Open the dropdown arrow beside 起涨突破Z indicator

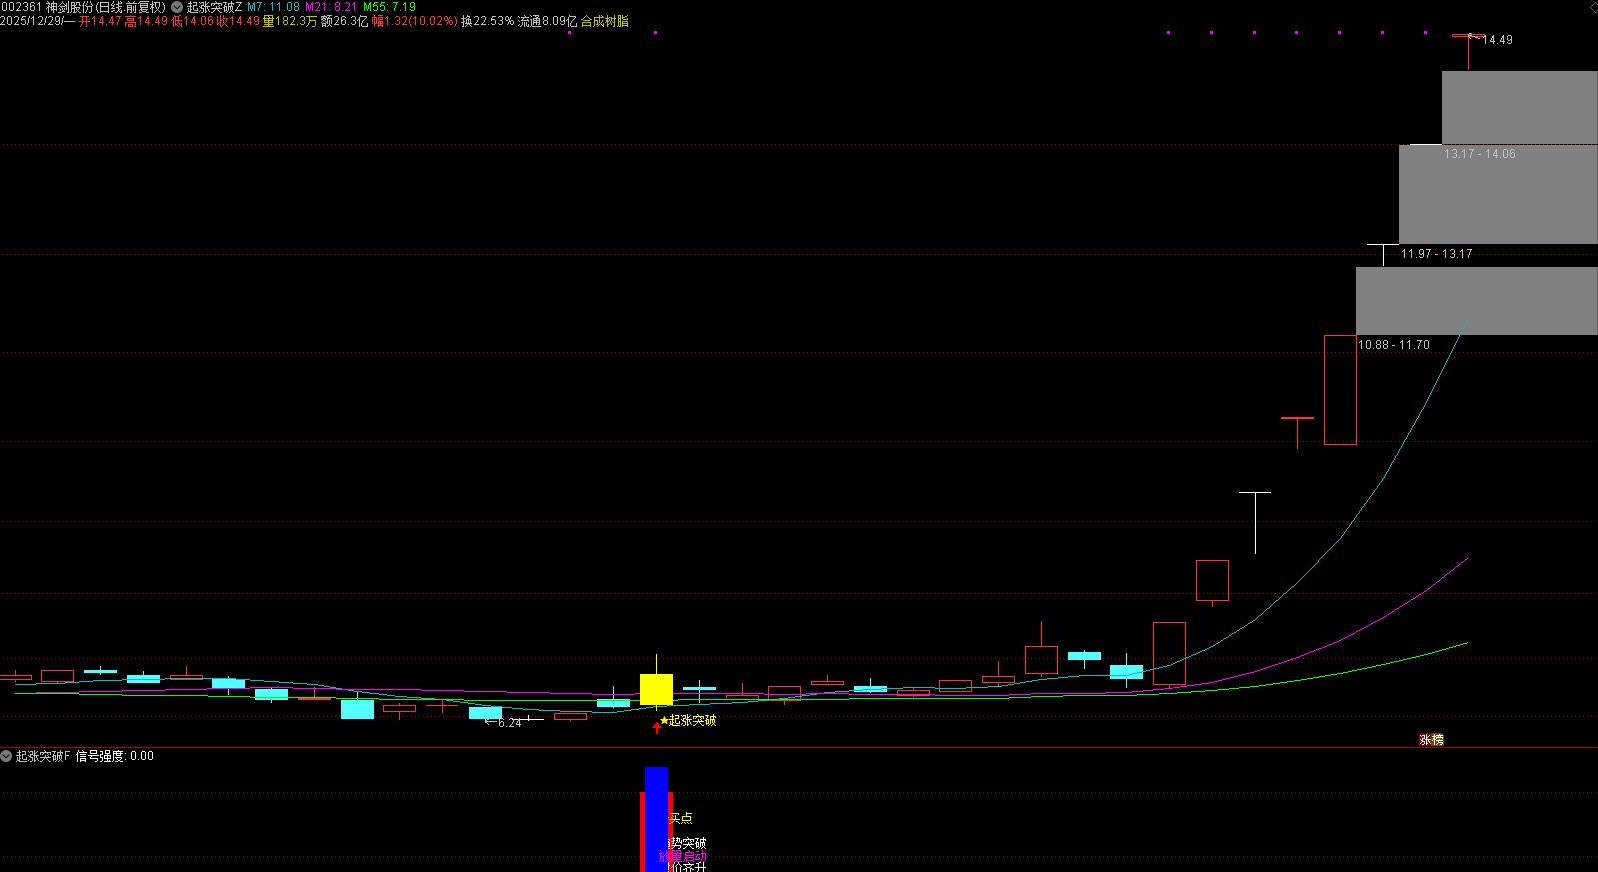tap(177, 7)
